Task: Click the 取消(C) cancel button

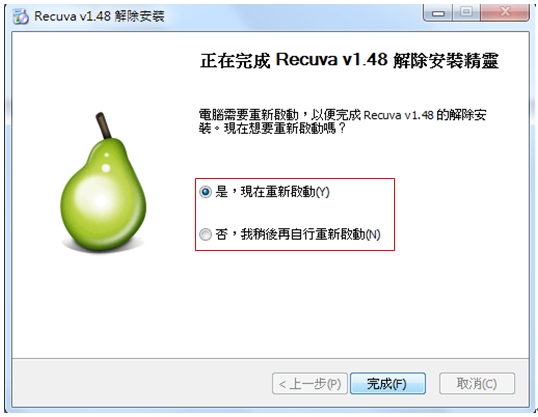Action: 477,383
